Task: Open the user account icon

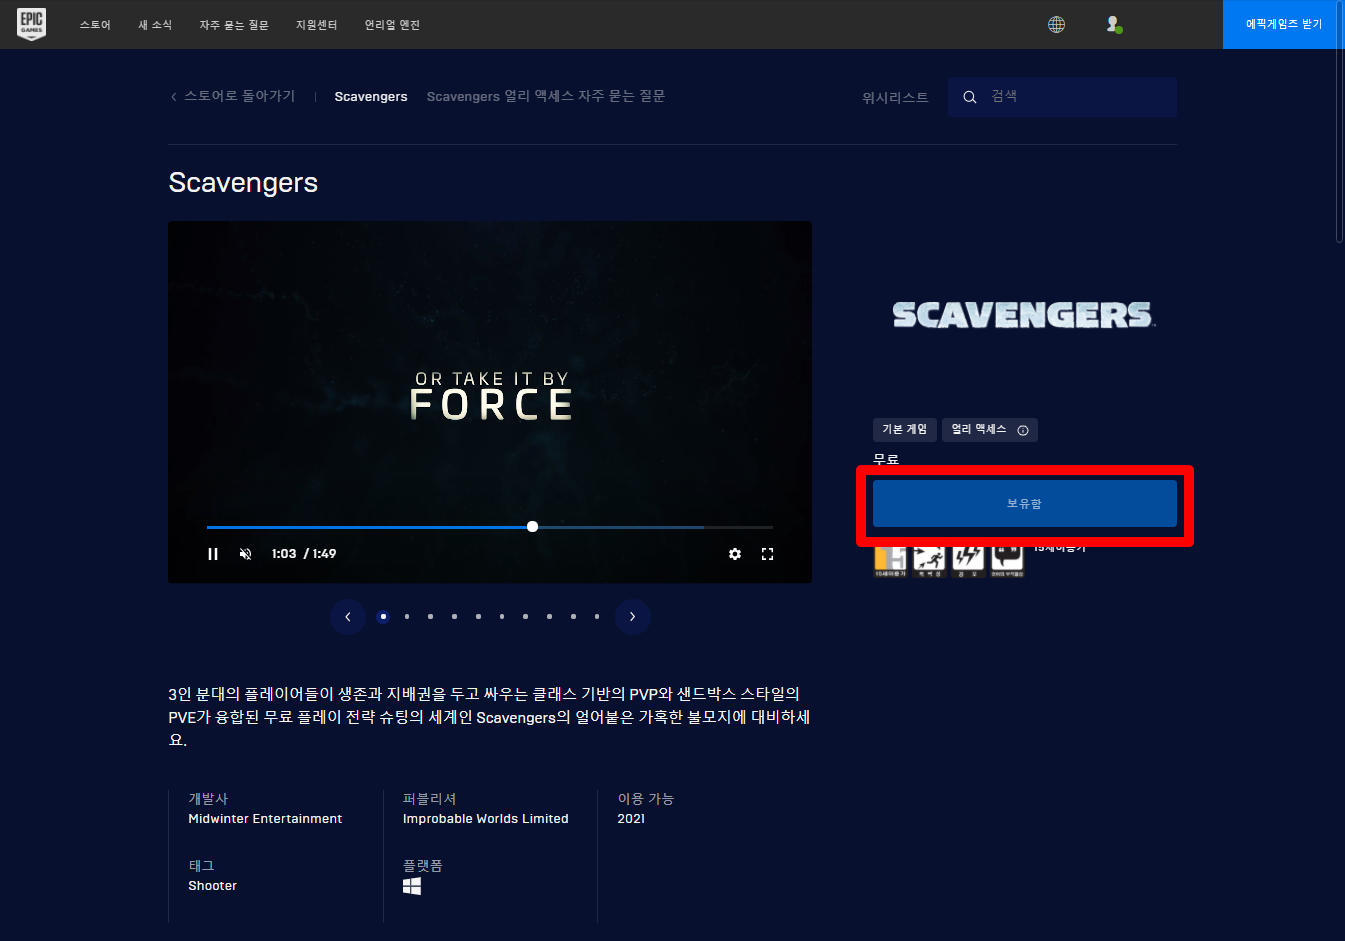Action: [x=1113, y=24]
